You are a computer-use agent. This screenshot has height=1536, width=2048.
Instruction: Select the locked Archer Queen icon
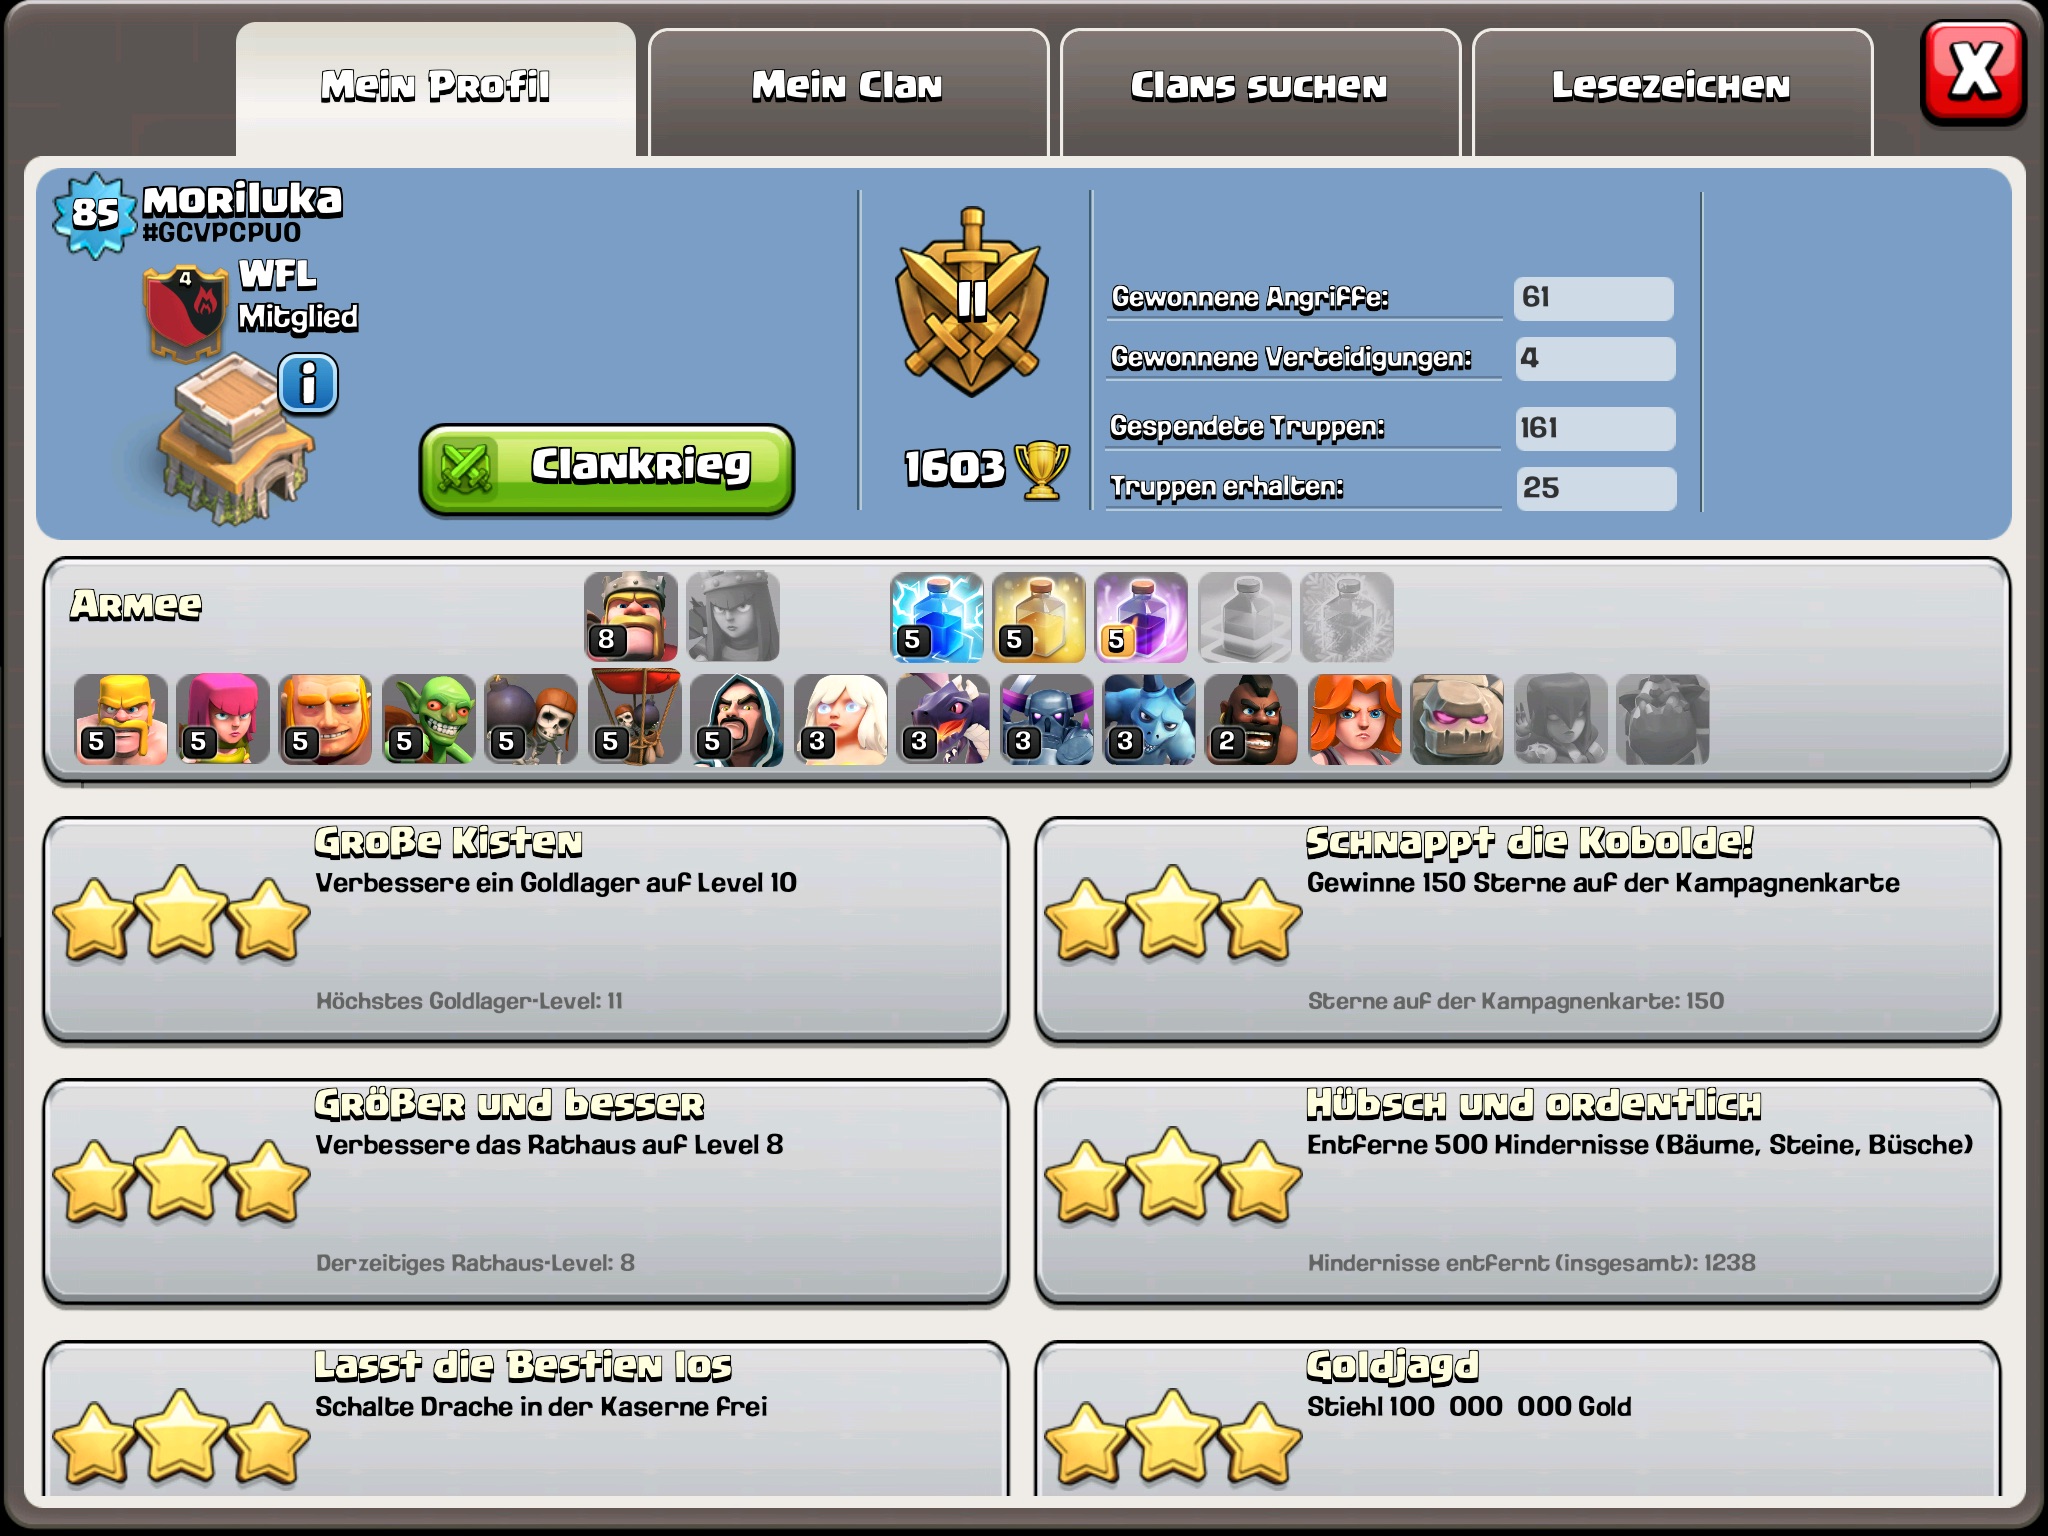coord(733,617)
